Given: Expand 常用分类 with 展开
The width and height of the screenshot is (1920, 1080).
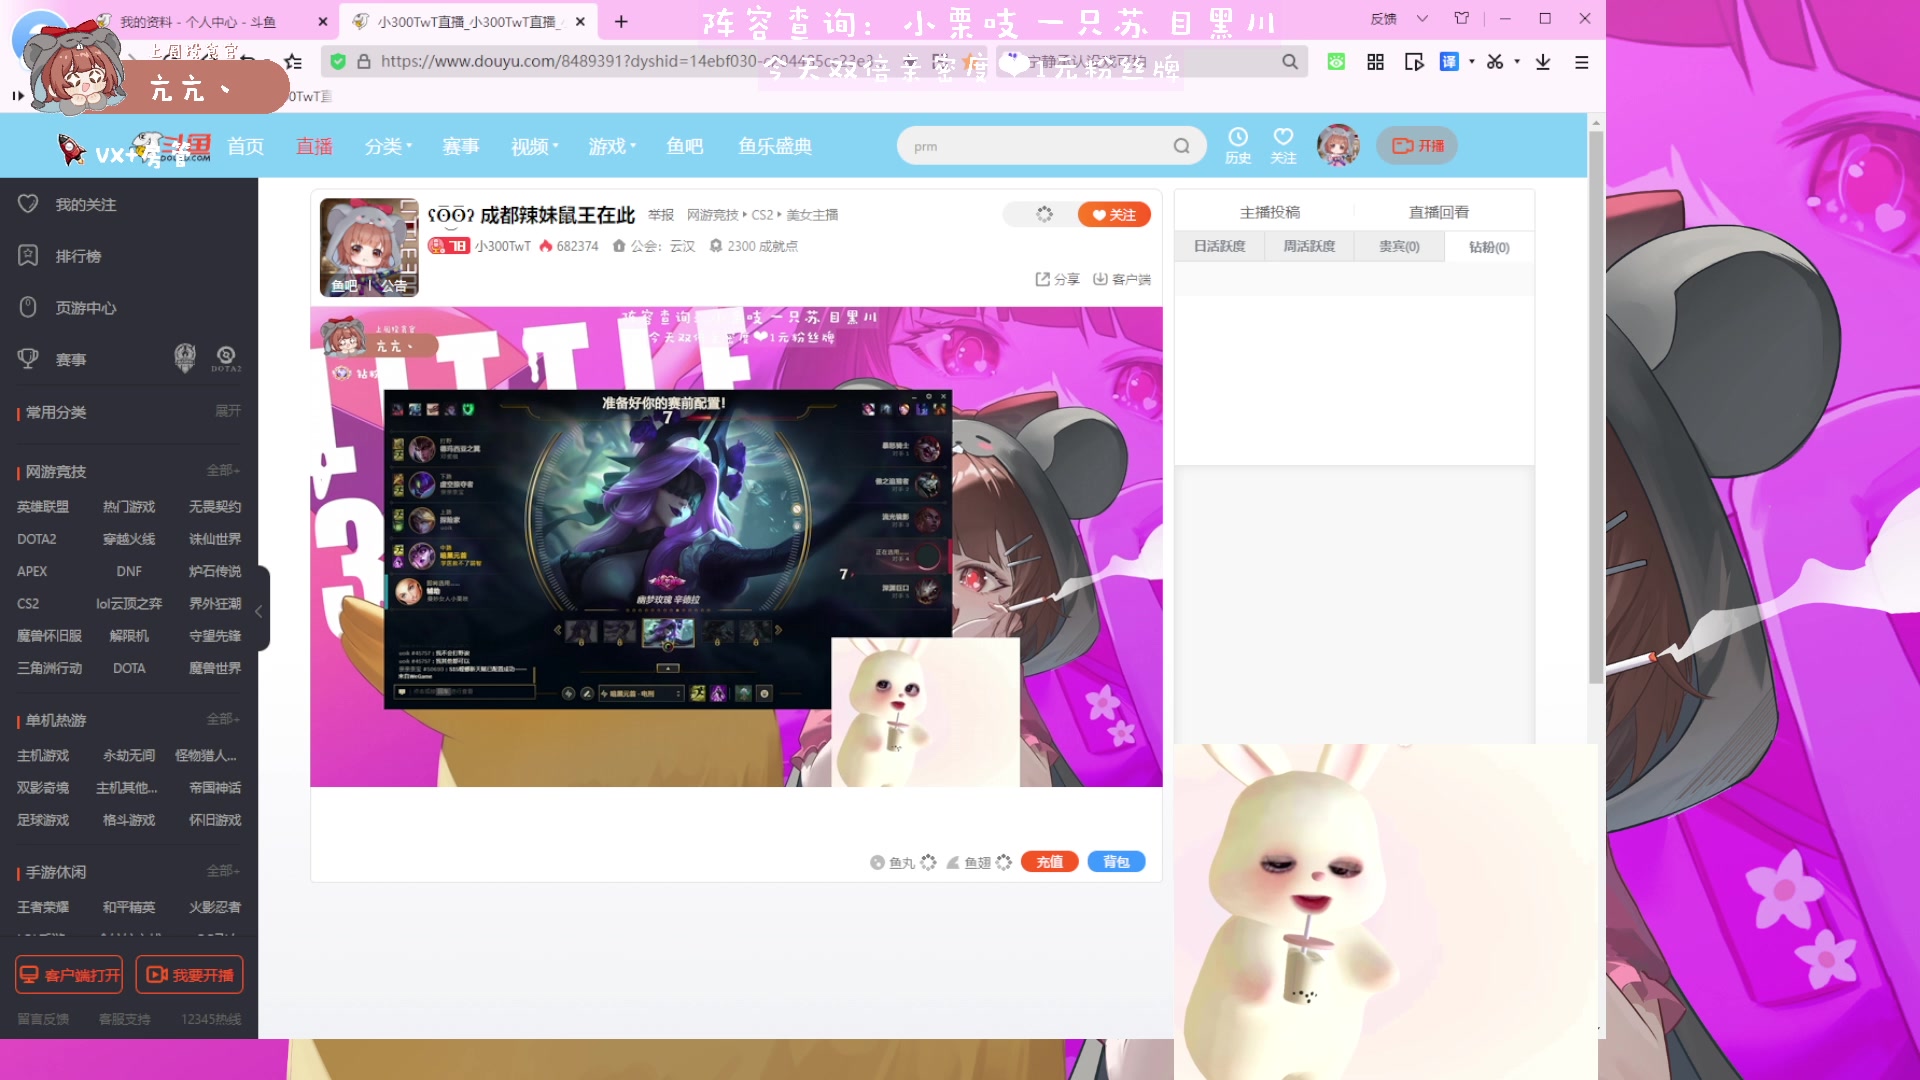Looking at the screenshot, I should click(x=228, y=411).
